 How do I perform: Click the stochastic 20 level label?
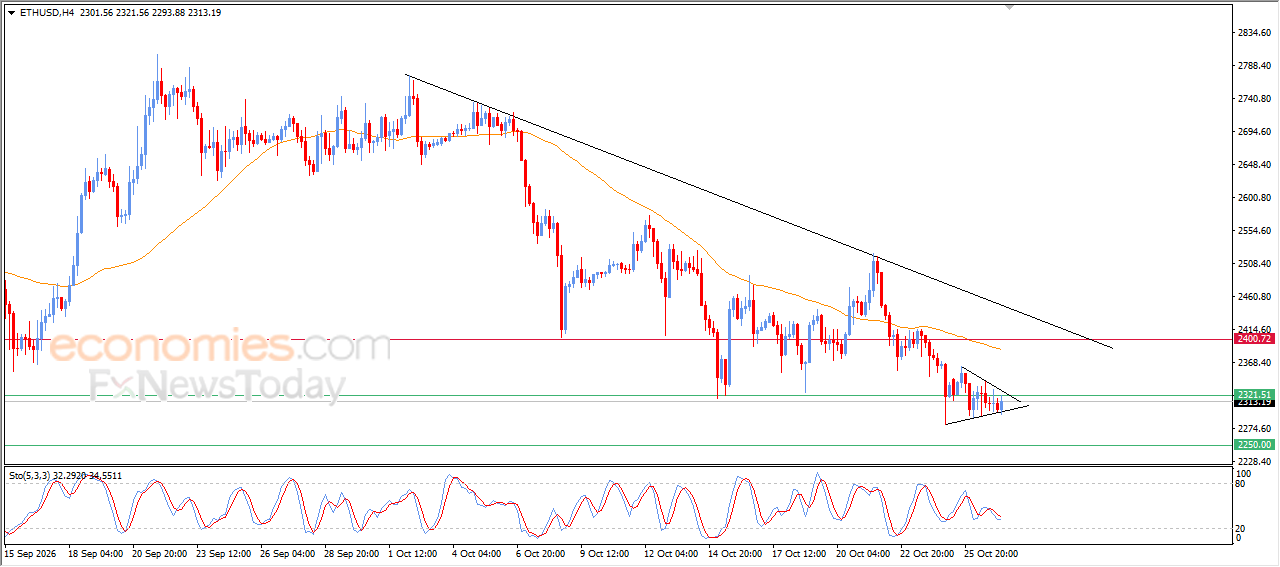pos(1241,528)
